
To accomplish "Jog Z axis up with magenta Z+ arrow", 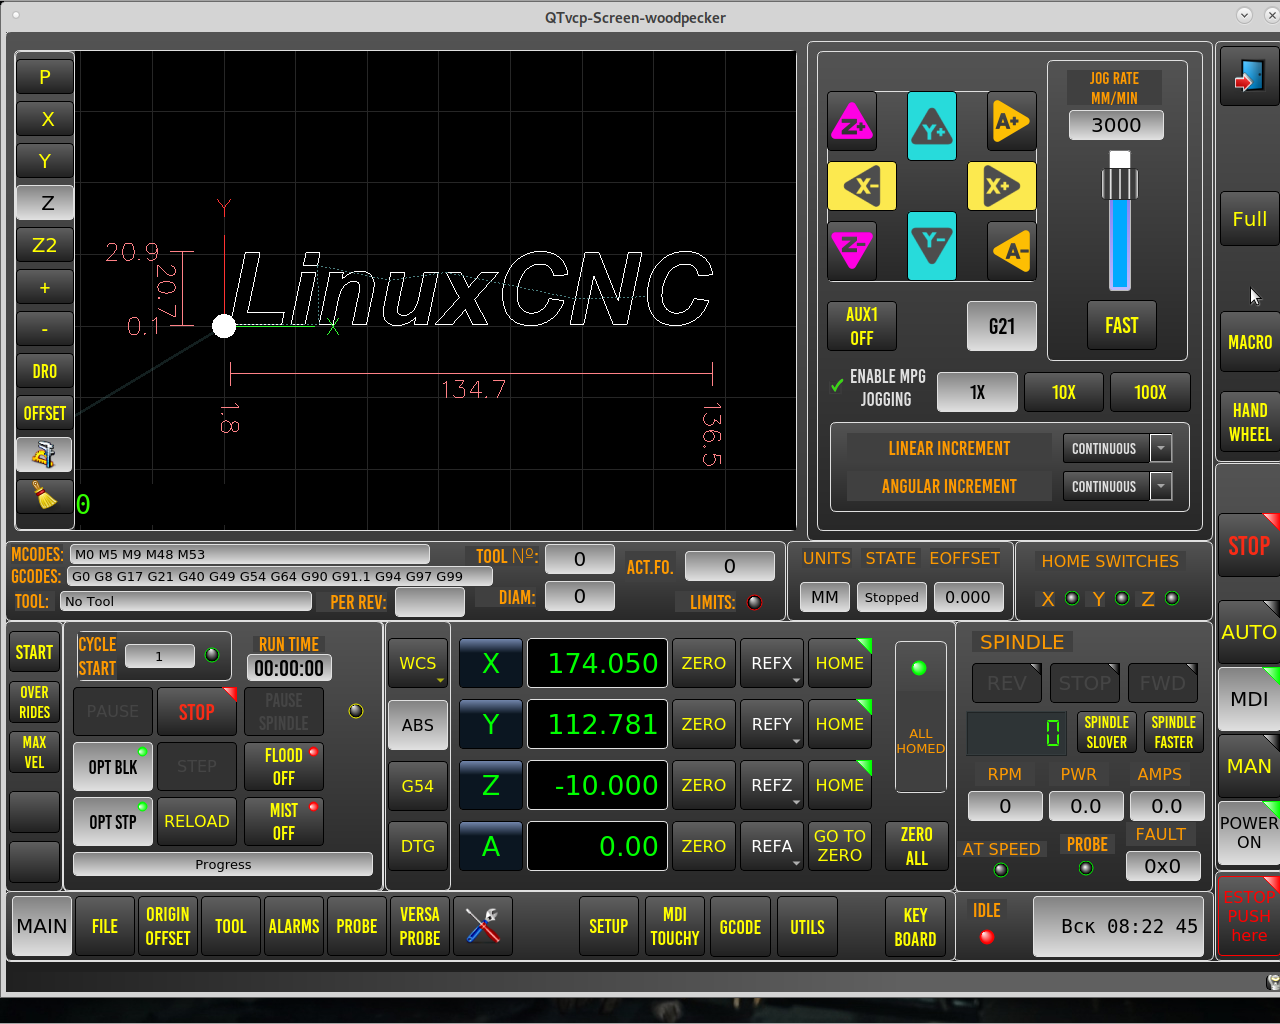I will pyautogui.click(x=852, y=122).
